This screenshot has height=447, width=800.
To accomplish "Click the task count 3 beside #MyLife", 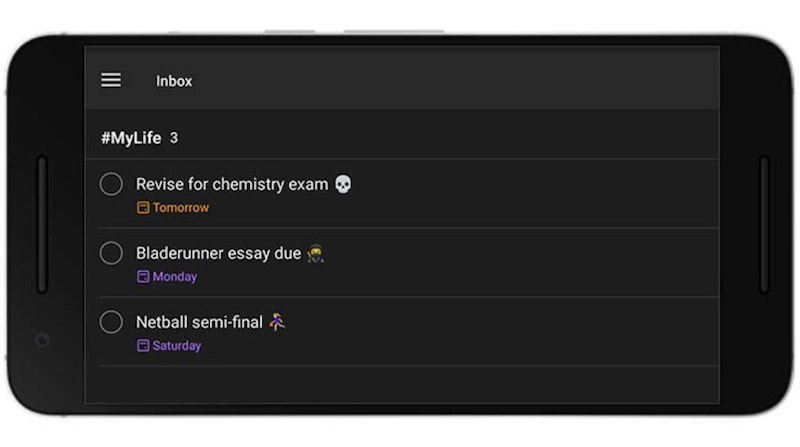I will [174, 138].
